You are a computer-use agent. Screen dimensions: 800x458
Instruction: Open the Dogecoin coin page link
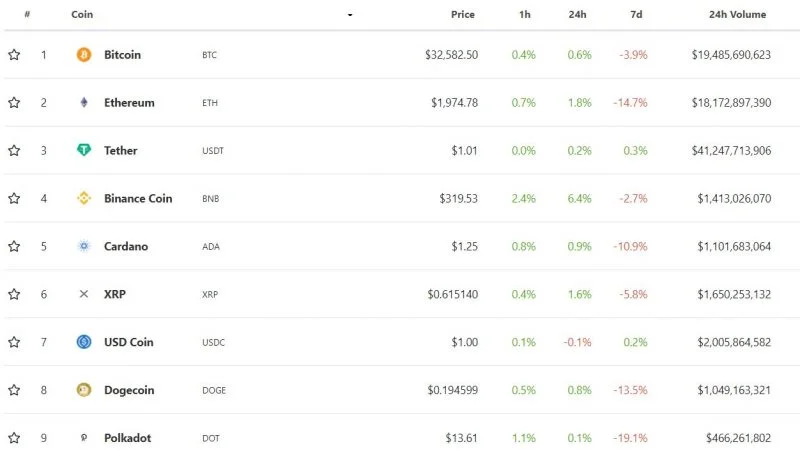pos(129,390)
